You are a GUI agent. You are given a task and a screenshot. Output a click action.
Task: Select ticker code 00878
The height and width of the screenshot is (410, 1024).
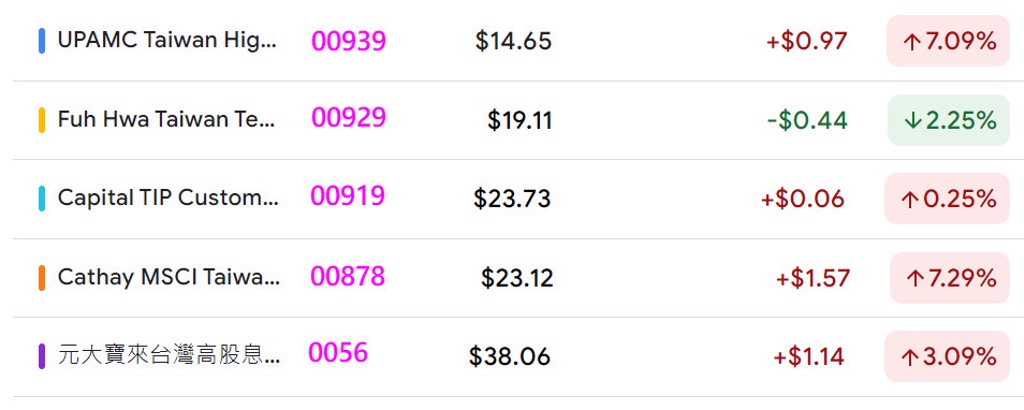pos(347,276)
